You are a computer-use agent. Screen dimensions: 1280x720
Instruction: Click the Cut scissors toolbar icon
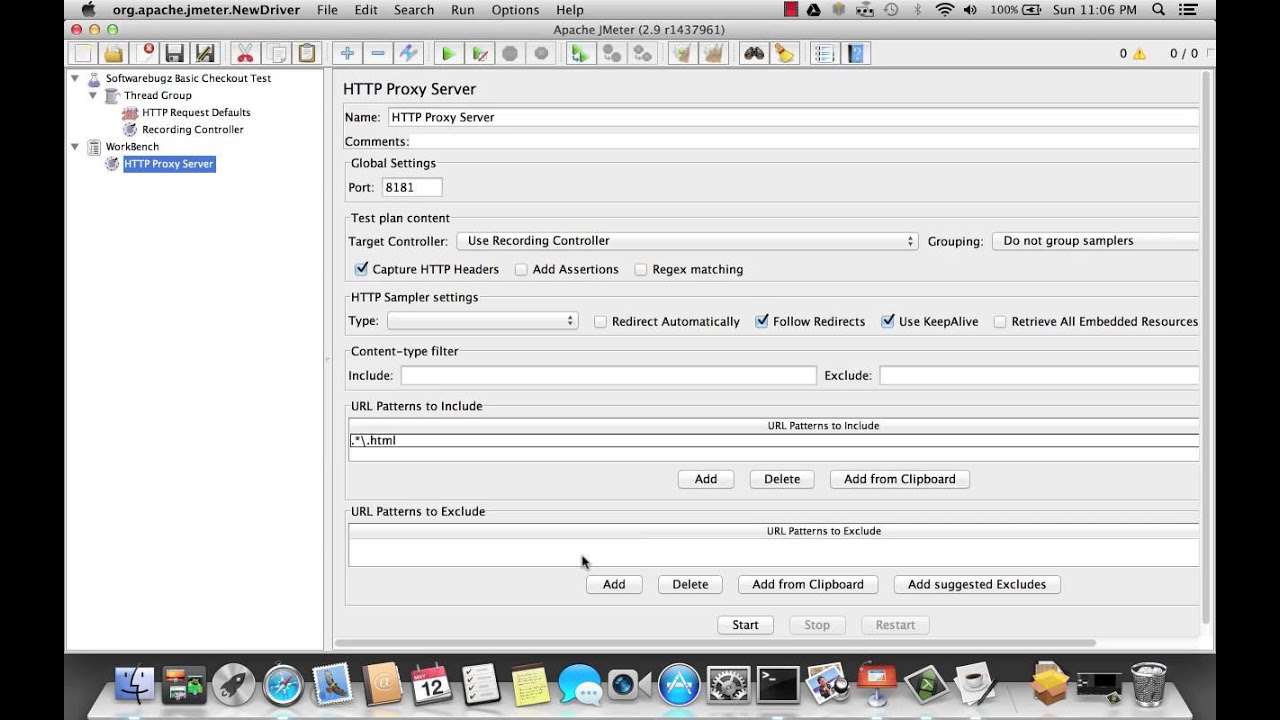(x=244, y=54)
